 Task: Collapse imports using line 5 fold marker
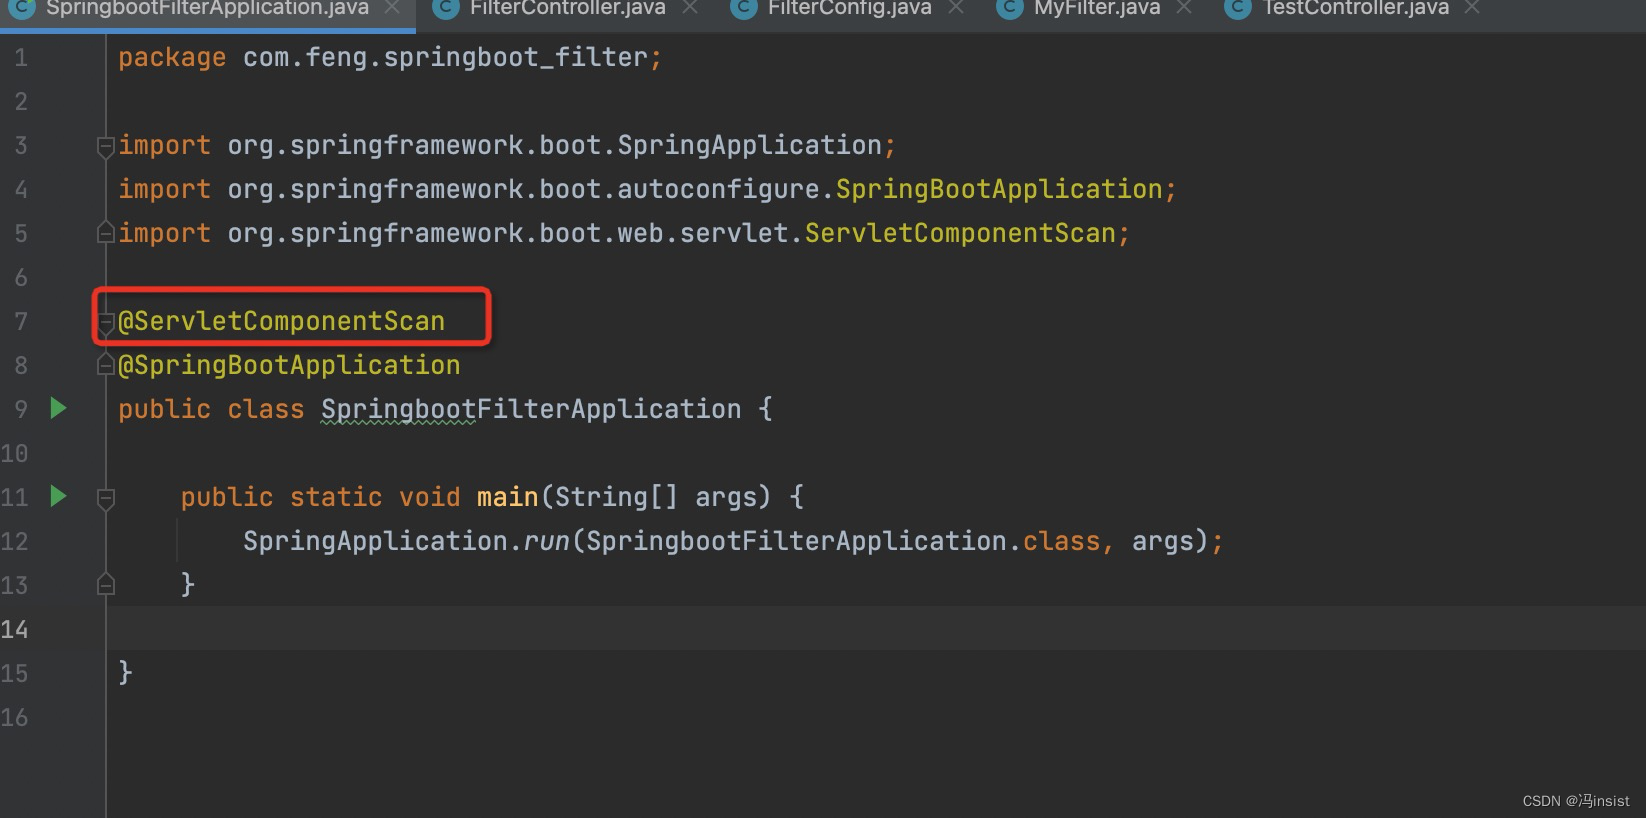coord(105,233)
